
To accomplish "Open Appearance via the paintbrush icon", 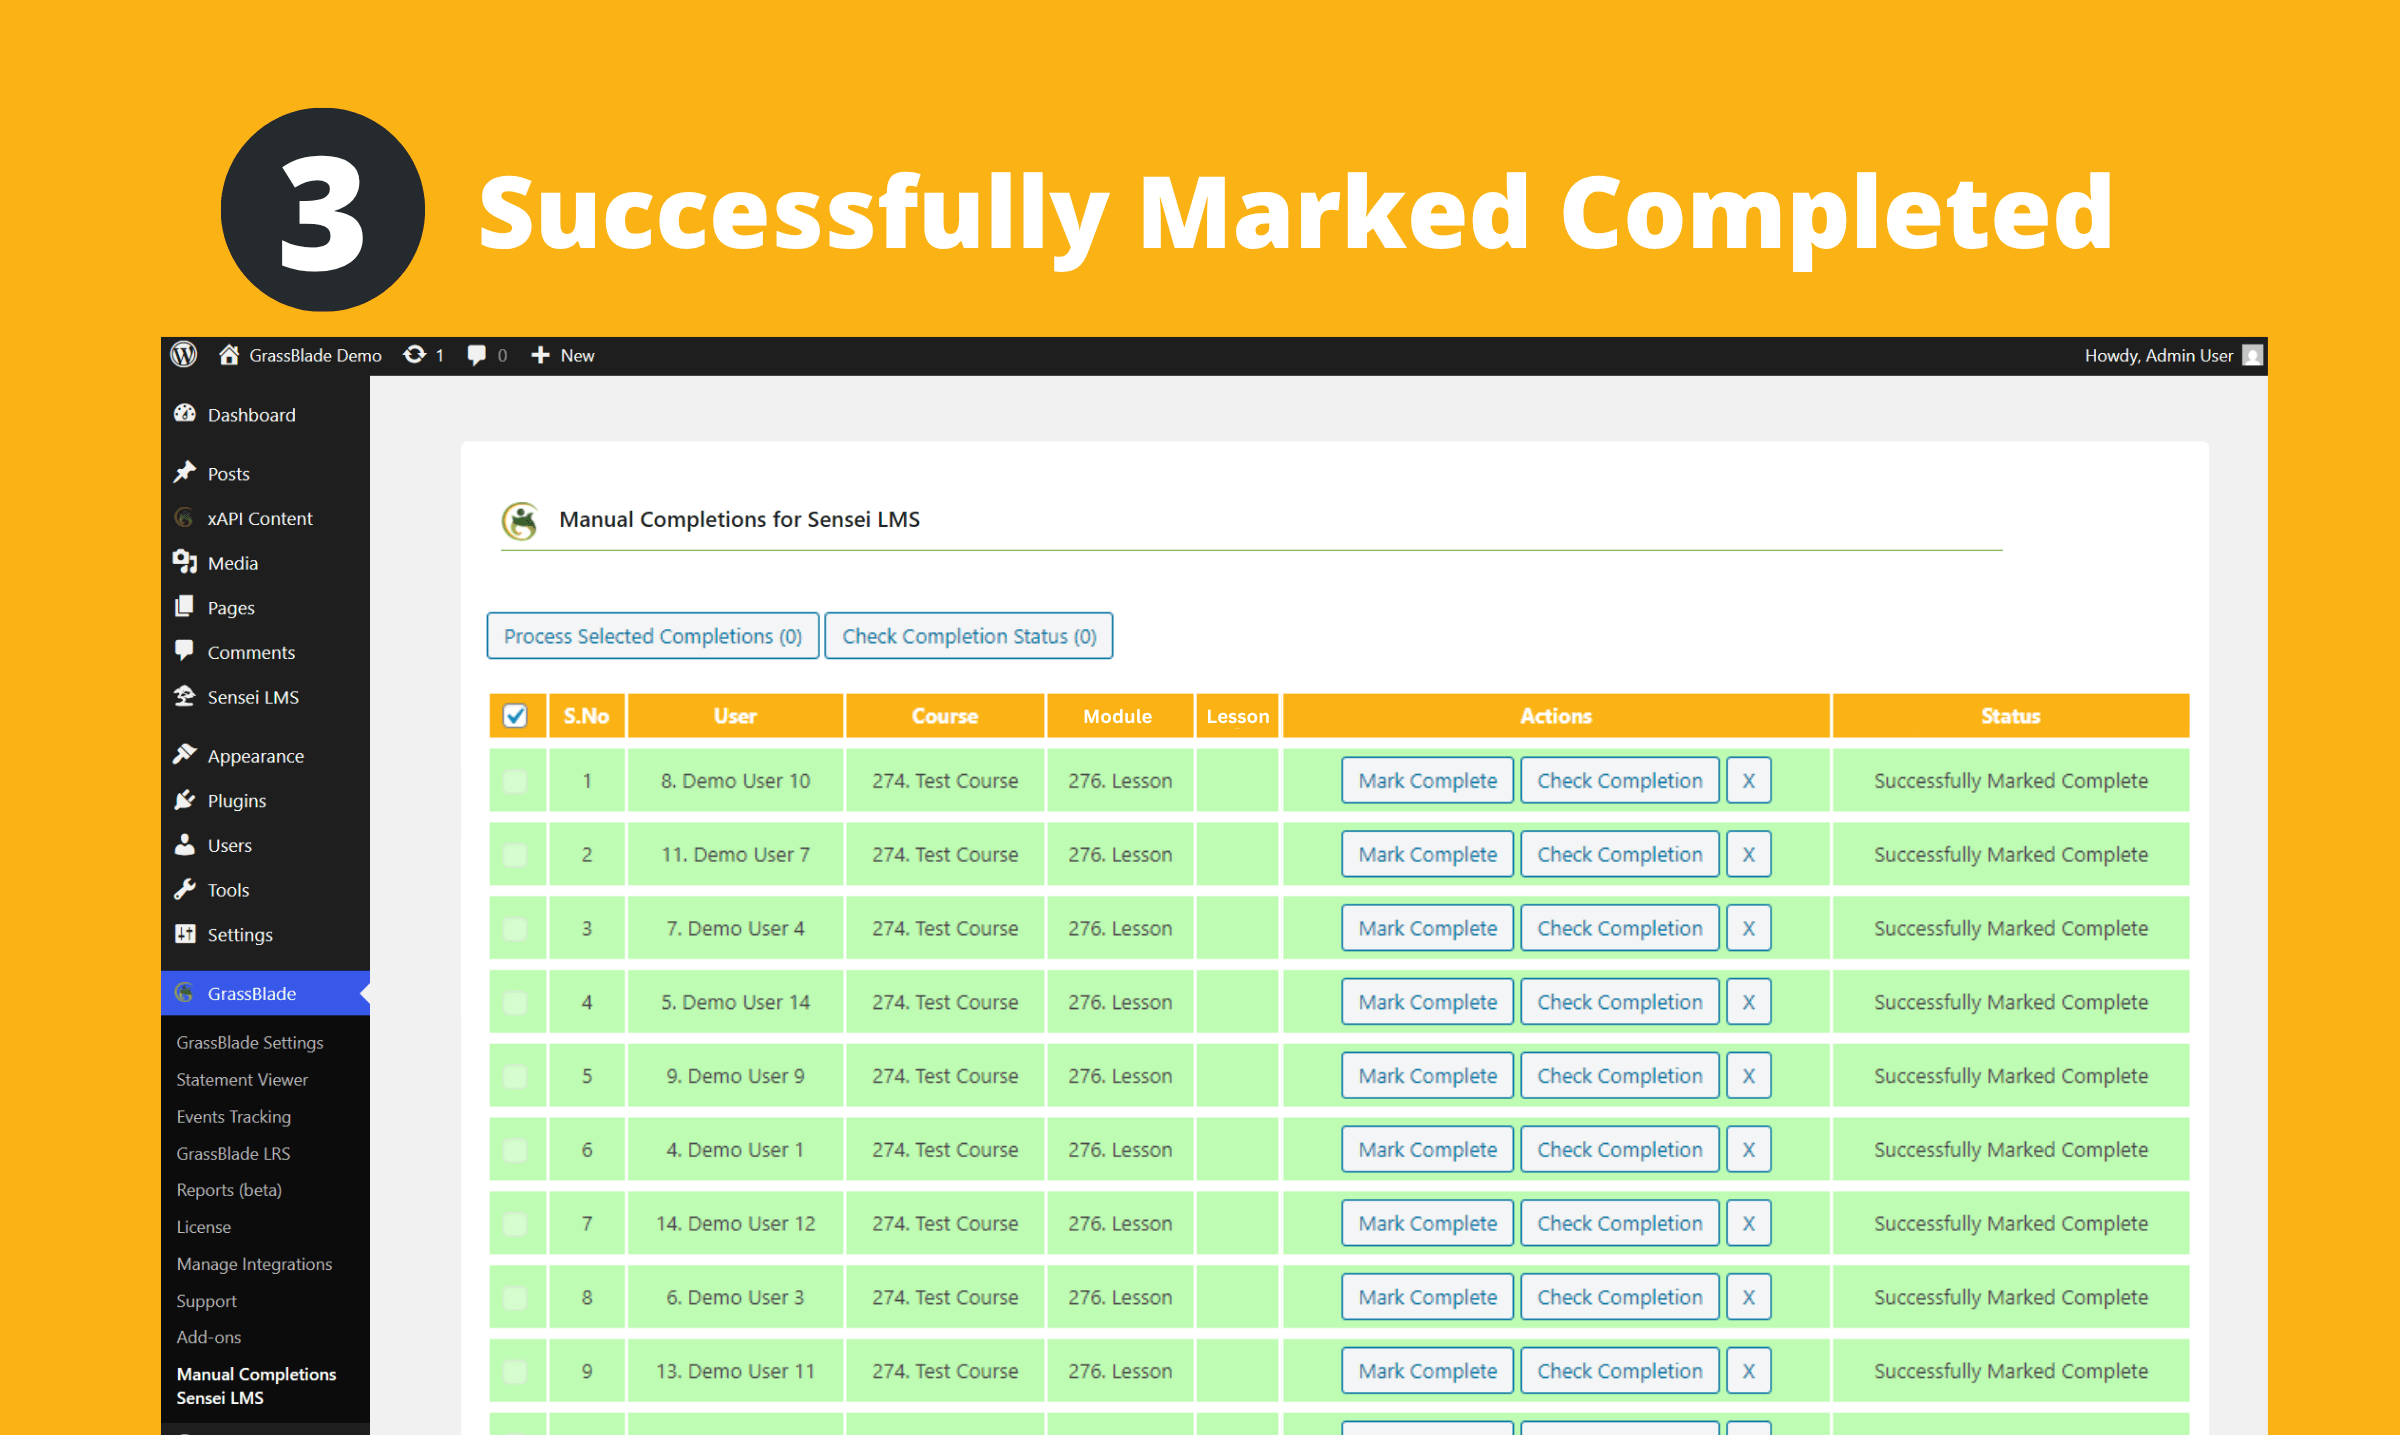I will (x=186, y=755).
